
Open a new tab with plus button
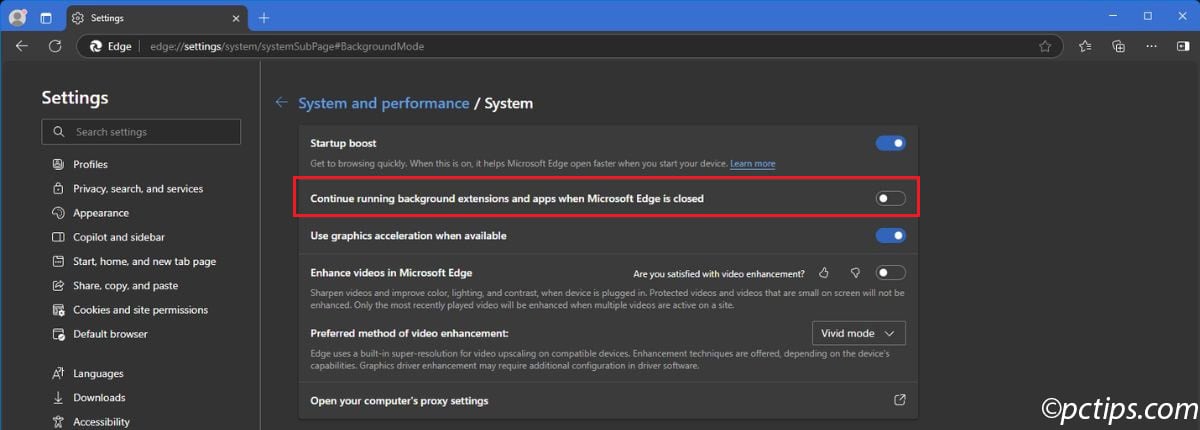(264, 18)
